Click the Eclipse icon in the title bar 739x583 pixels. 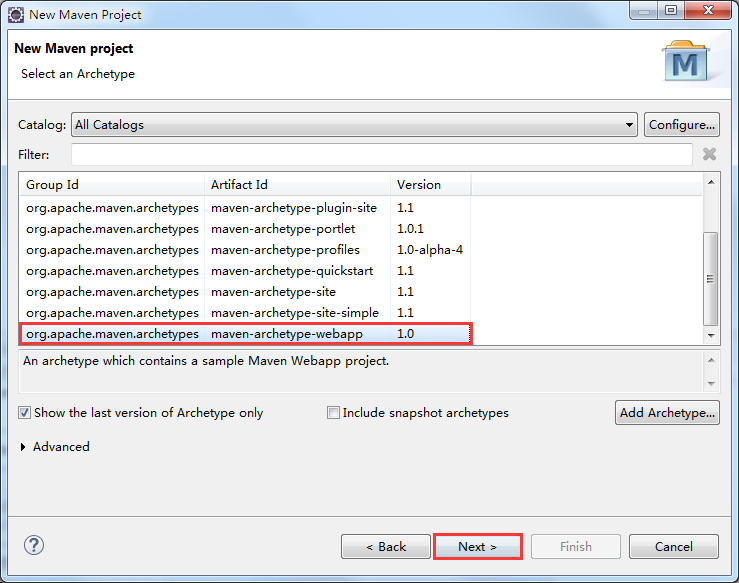[16, 14]
